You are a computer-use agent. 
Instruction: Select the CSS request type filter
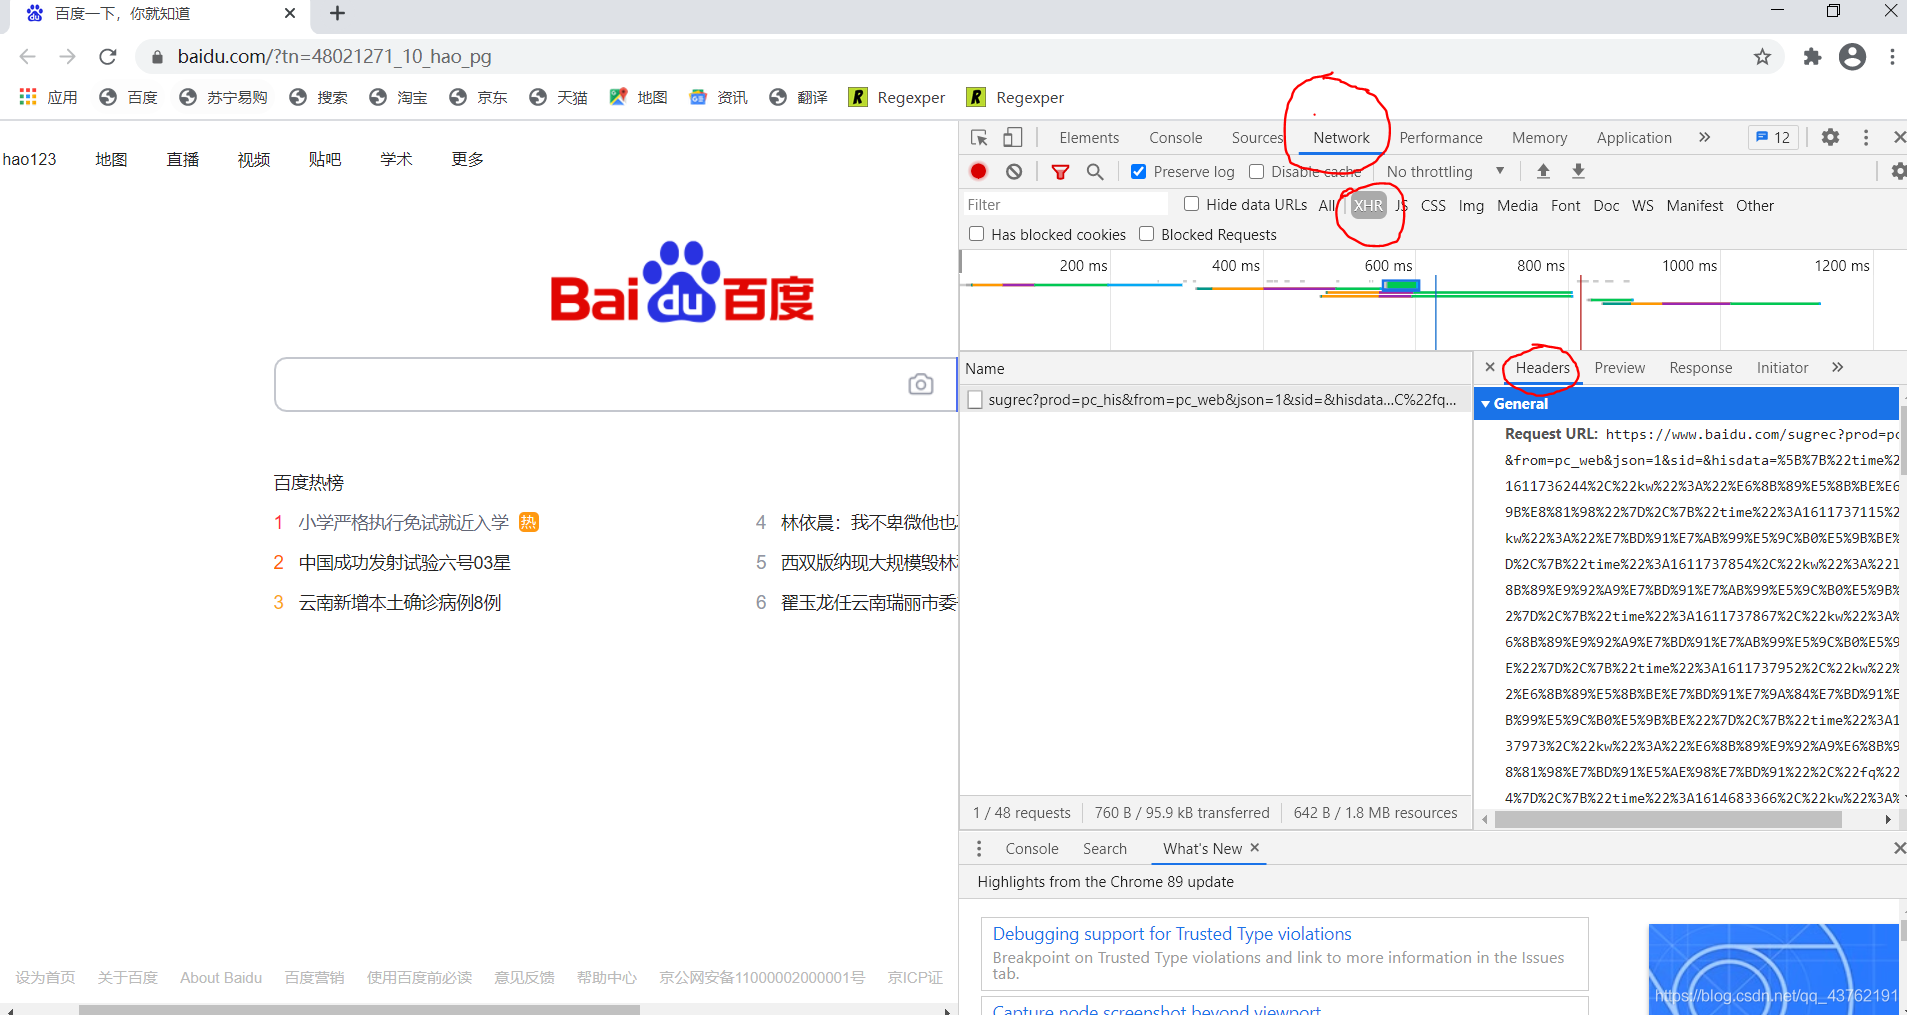click(1433, 205)
